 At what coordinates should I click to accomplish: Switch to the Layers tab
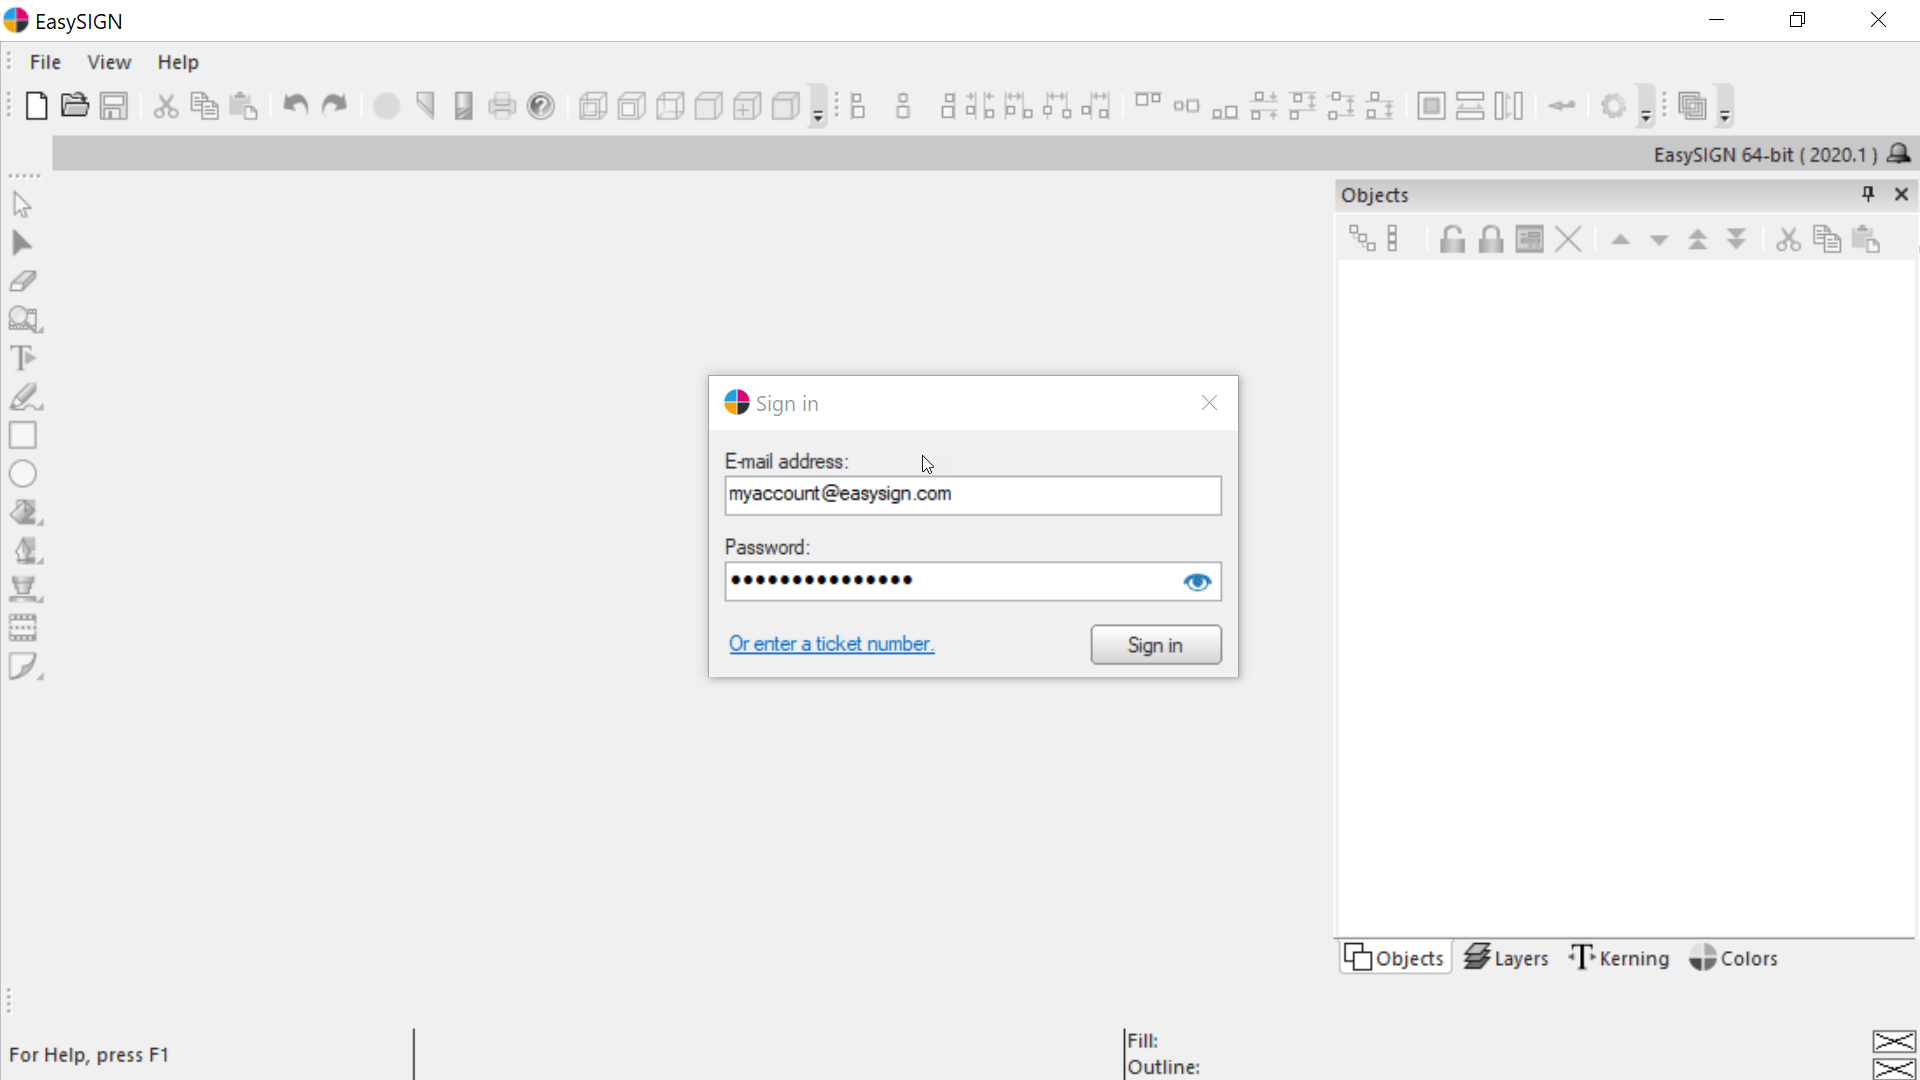tap(1506, 958)
